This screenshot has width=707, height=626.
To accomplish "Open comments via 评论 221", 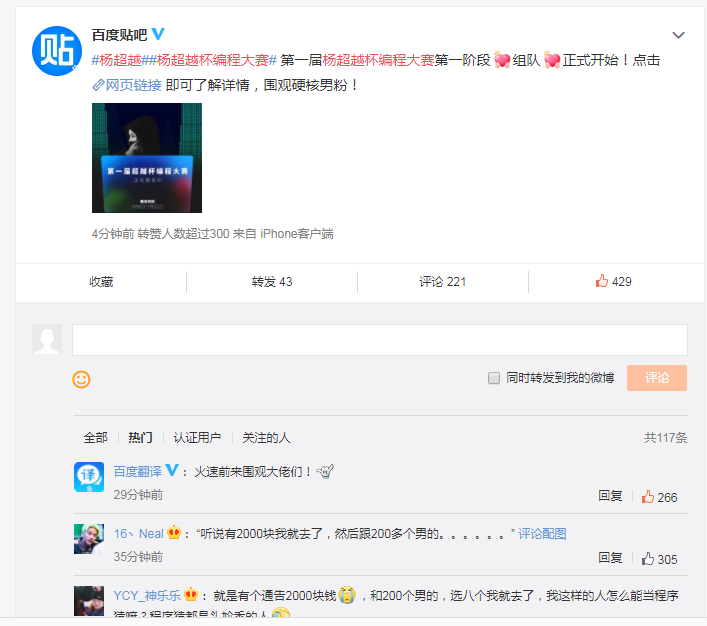I will click(442, 282).
